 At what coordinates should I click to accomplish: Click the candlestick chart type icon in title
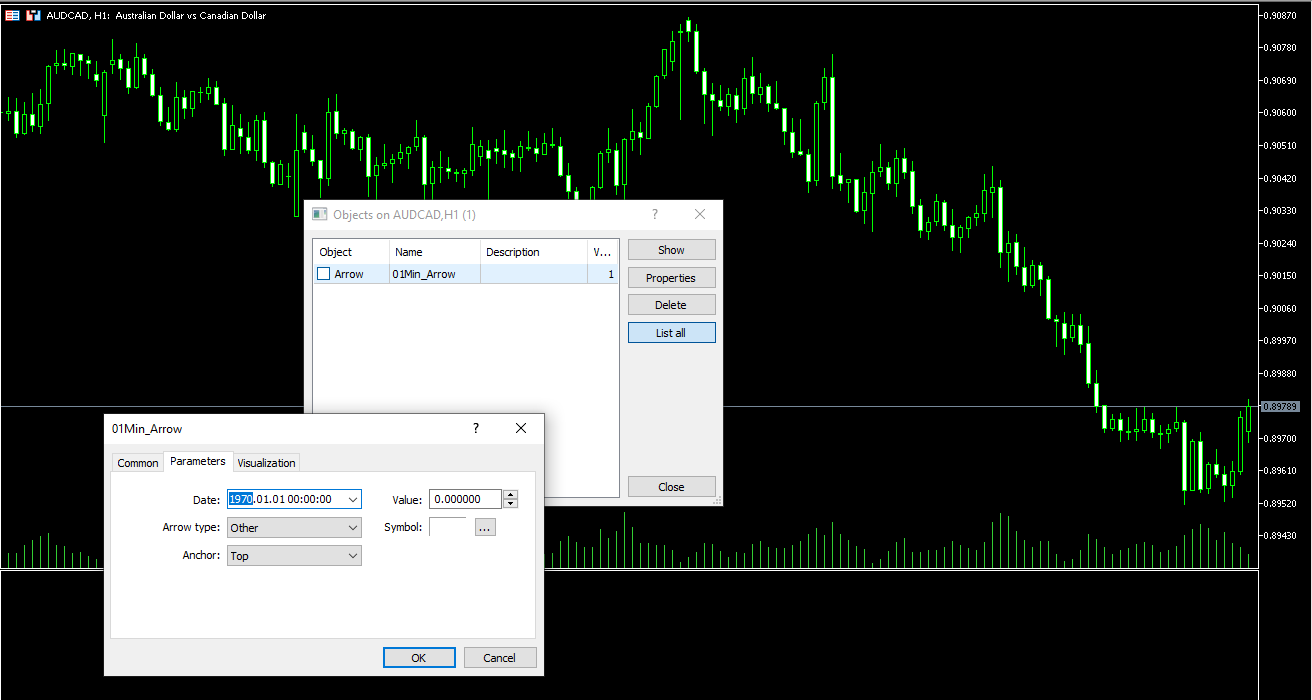[x=33, y=15]
